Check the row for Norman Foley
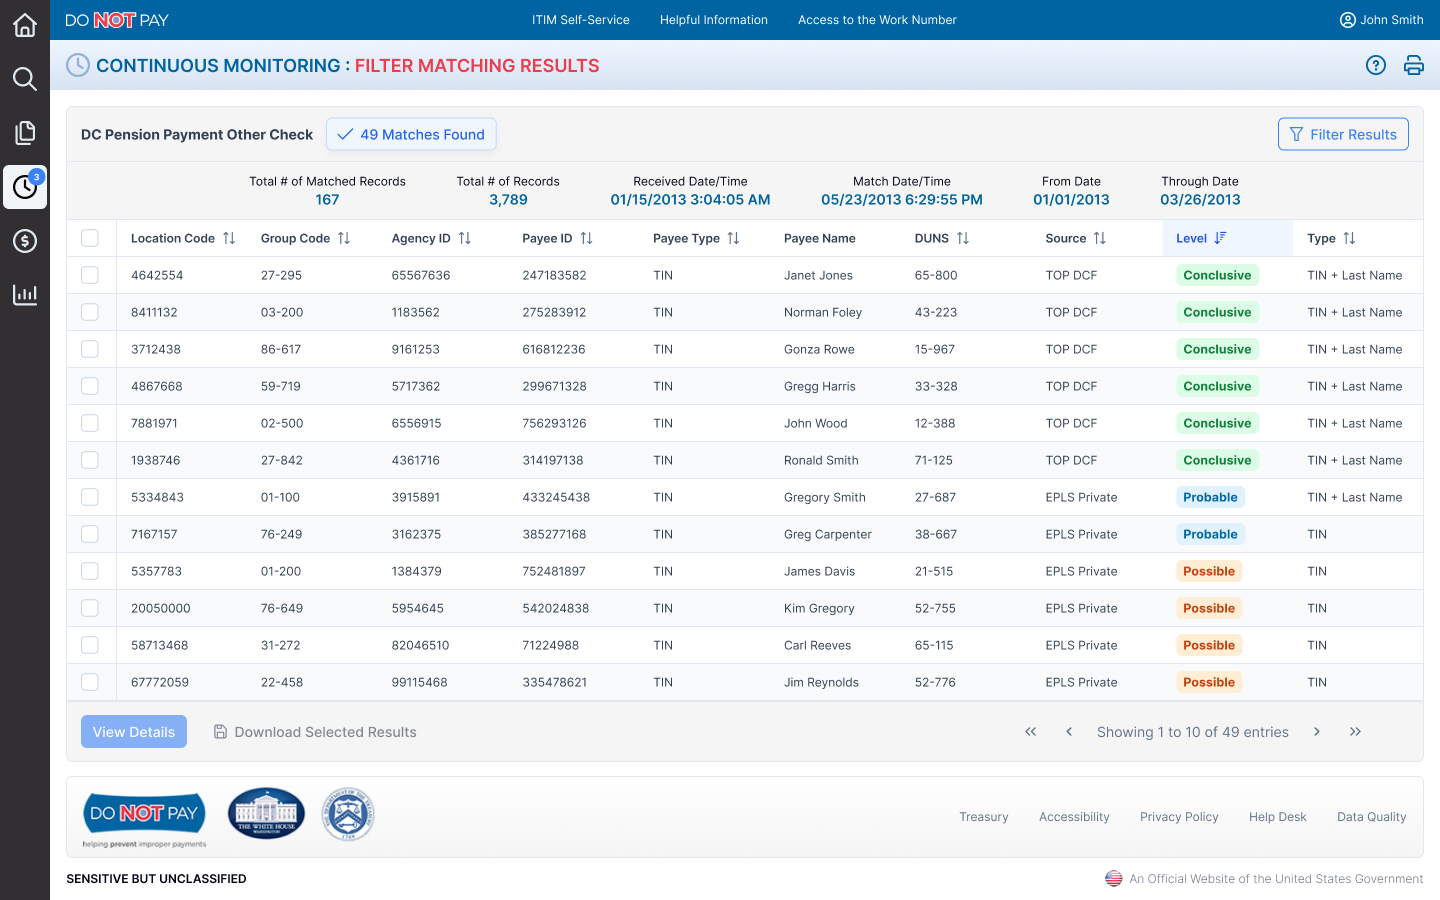The height and width of the screenshot is (900, 1440). 90,312
